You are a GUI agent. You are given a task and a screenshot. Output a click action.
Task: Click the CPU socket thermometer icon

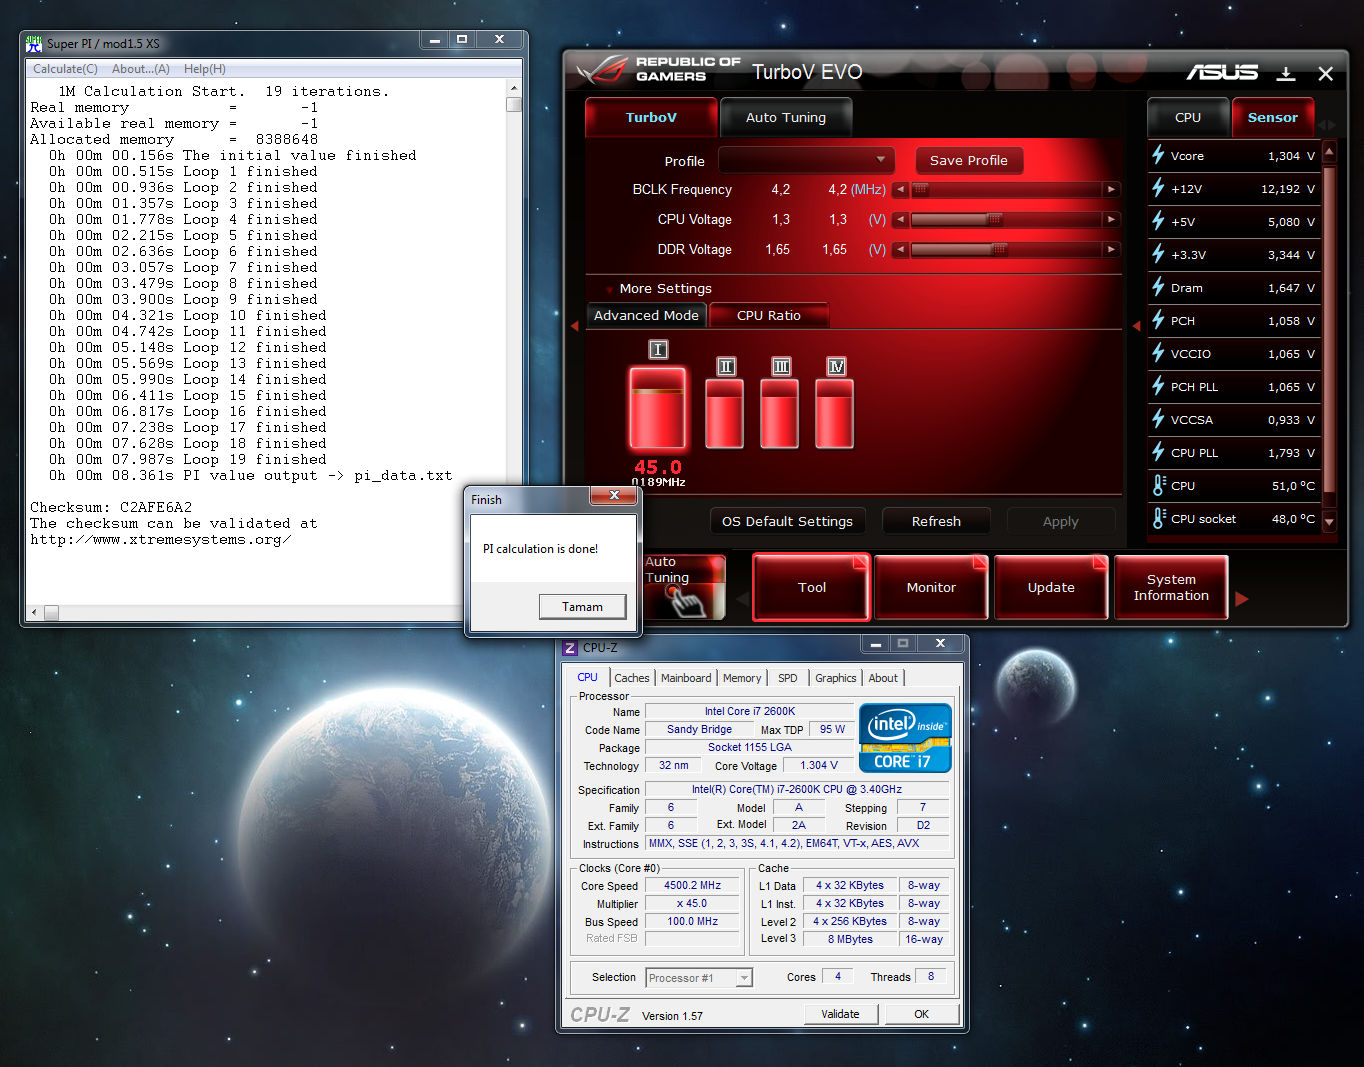1158,518
